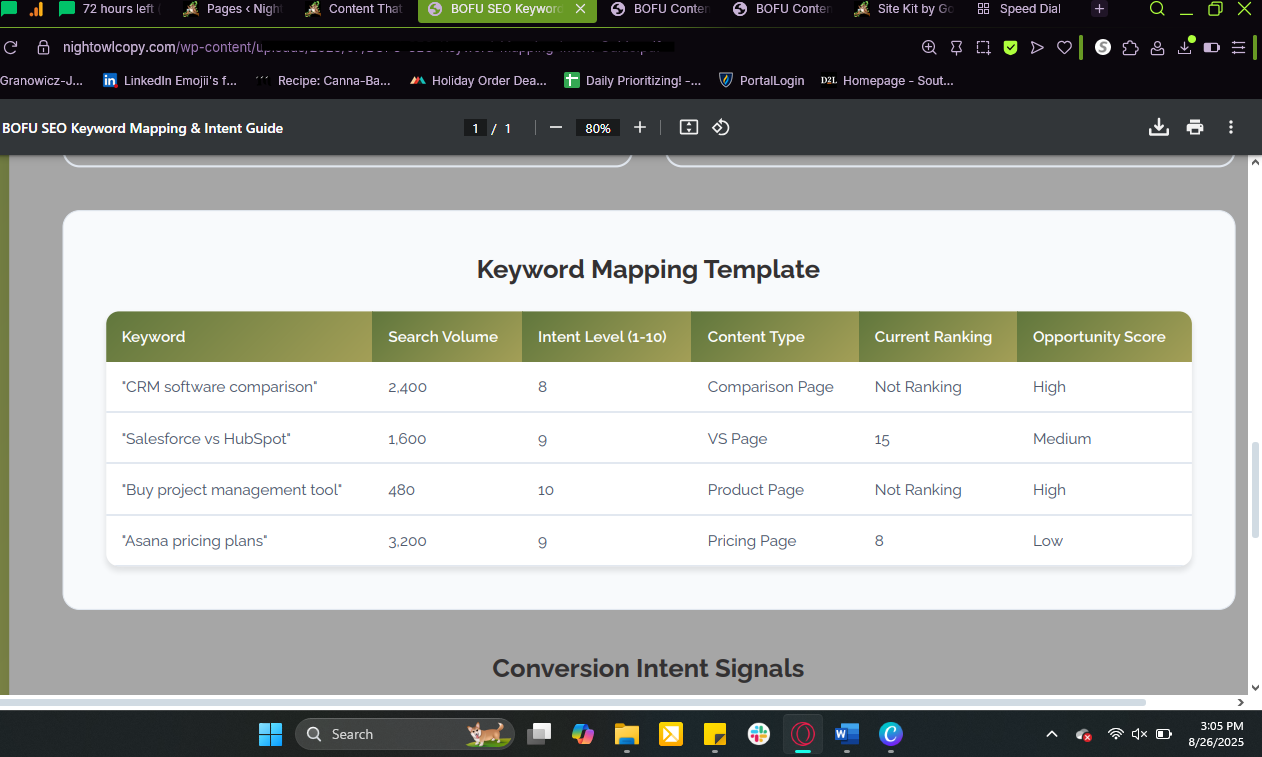The width and height of the screenshot is (1262, 757).
Task: Toggle the battery saver icon in browser
Action: point(1211,48)
